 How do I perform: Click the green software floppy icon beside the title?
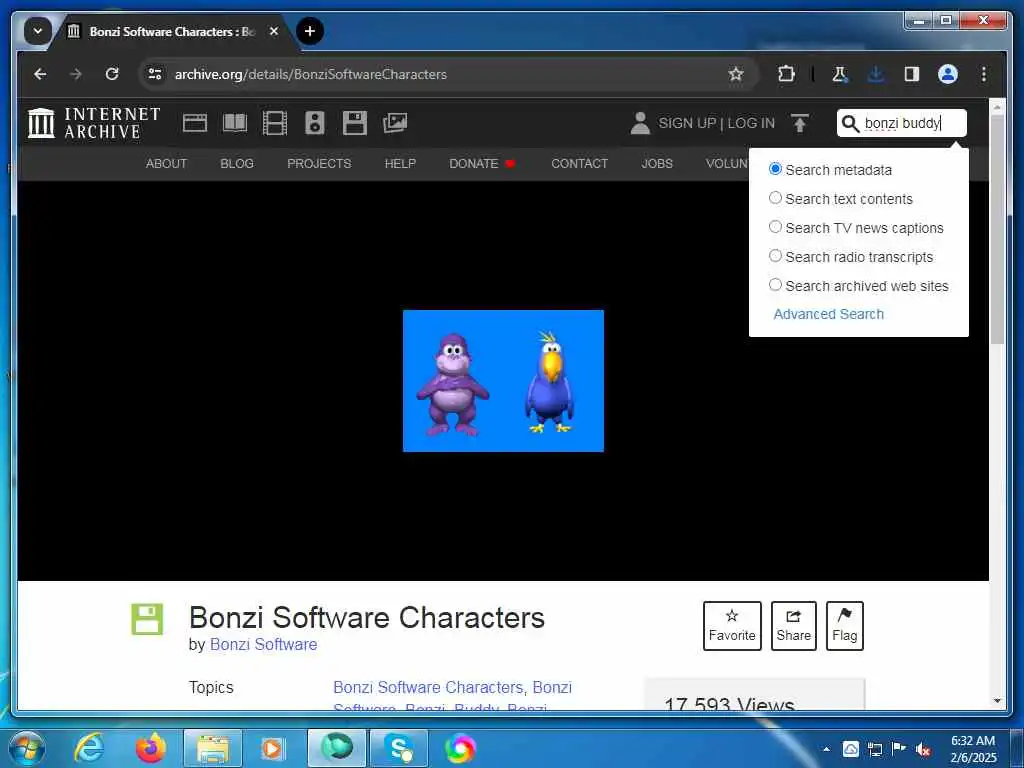coord(147,618)
